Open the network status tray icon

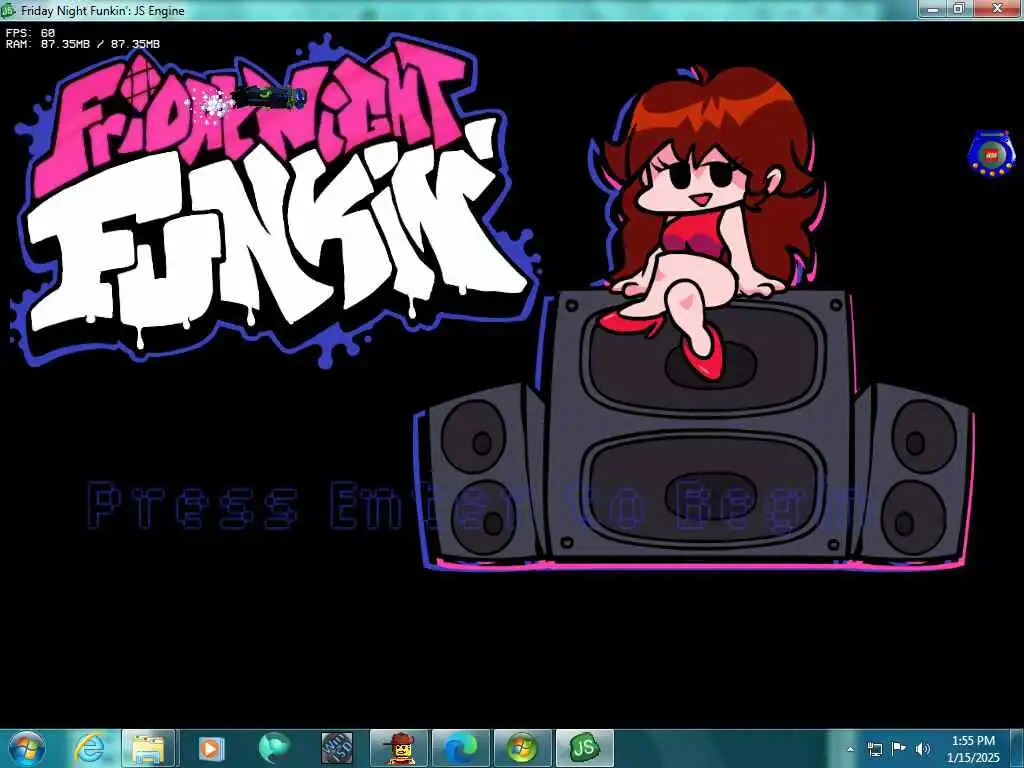pyautogui.click(x=874, y=749)
